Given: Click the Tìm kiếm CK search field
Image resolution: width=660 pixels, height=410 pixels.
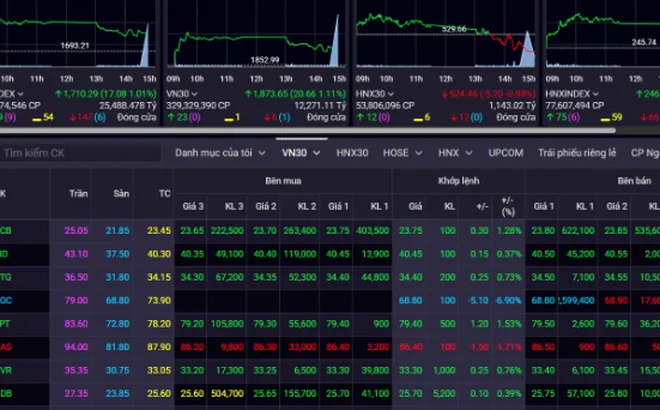Looking at the screenshot, I should [x=80, y=153].
